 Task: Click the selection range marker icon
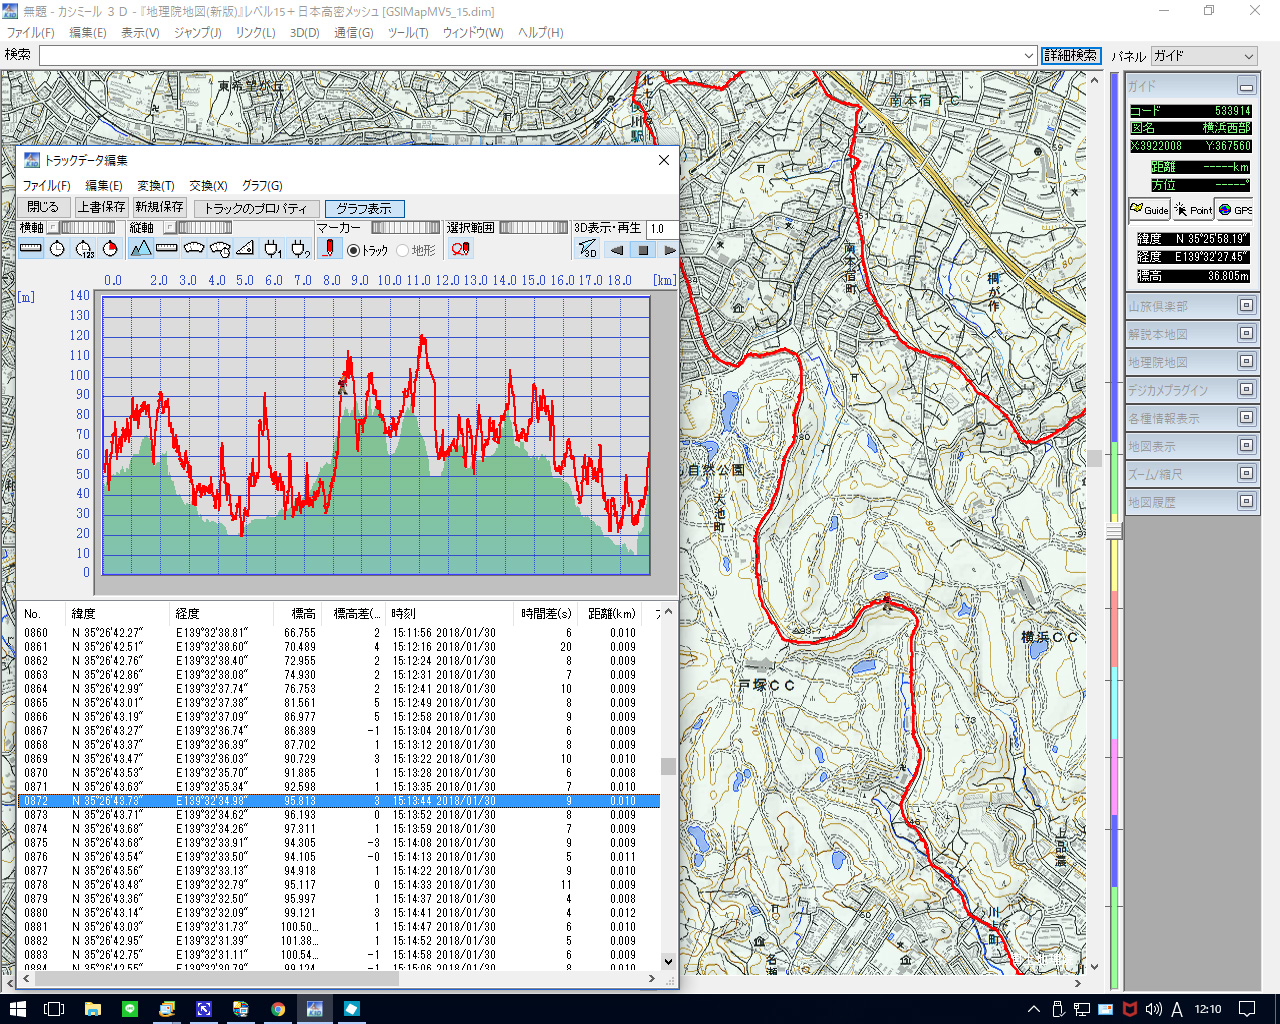click(460, 249)
